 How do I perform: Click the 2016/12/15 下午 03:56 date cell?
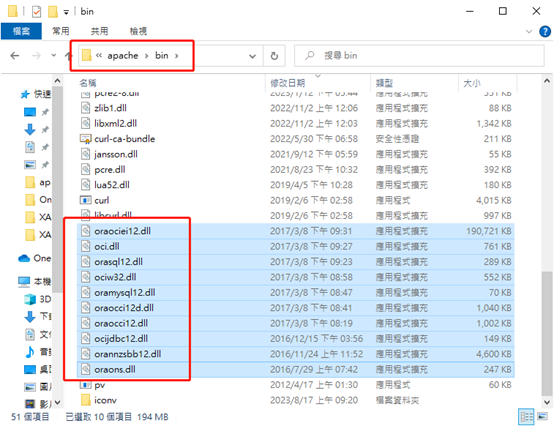316,338
